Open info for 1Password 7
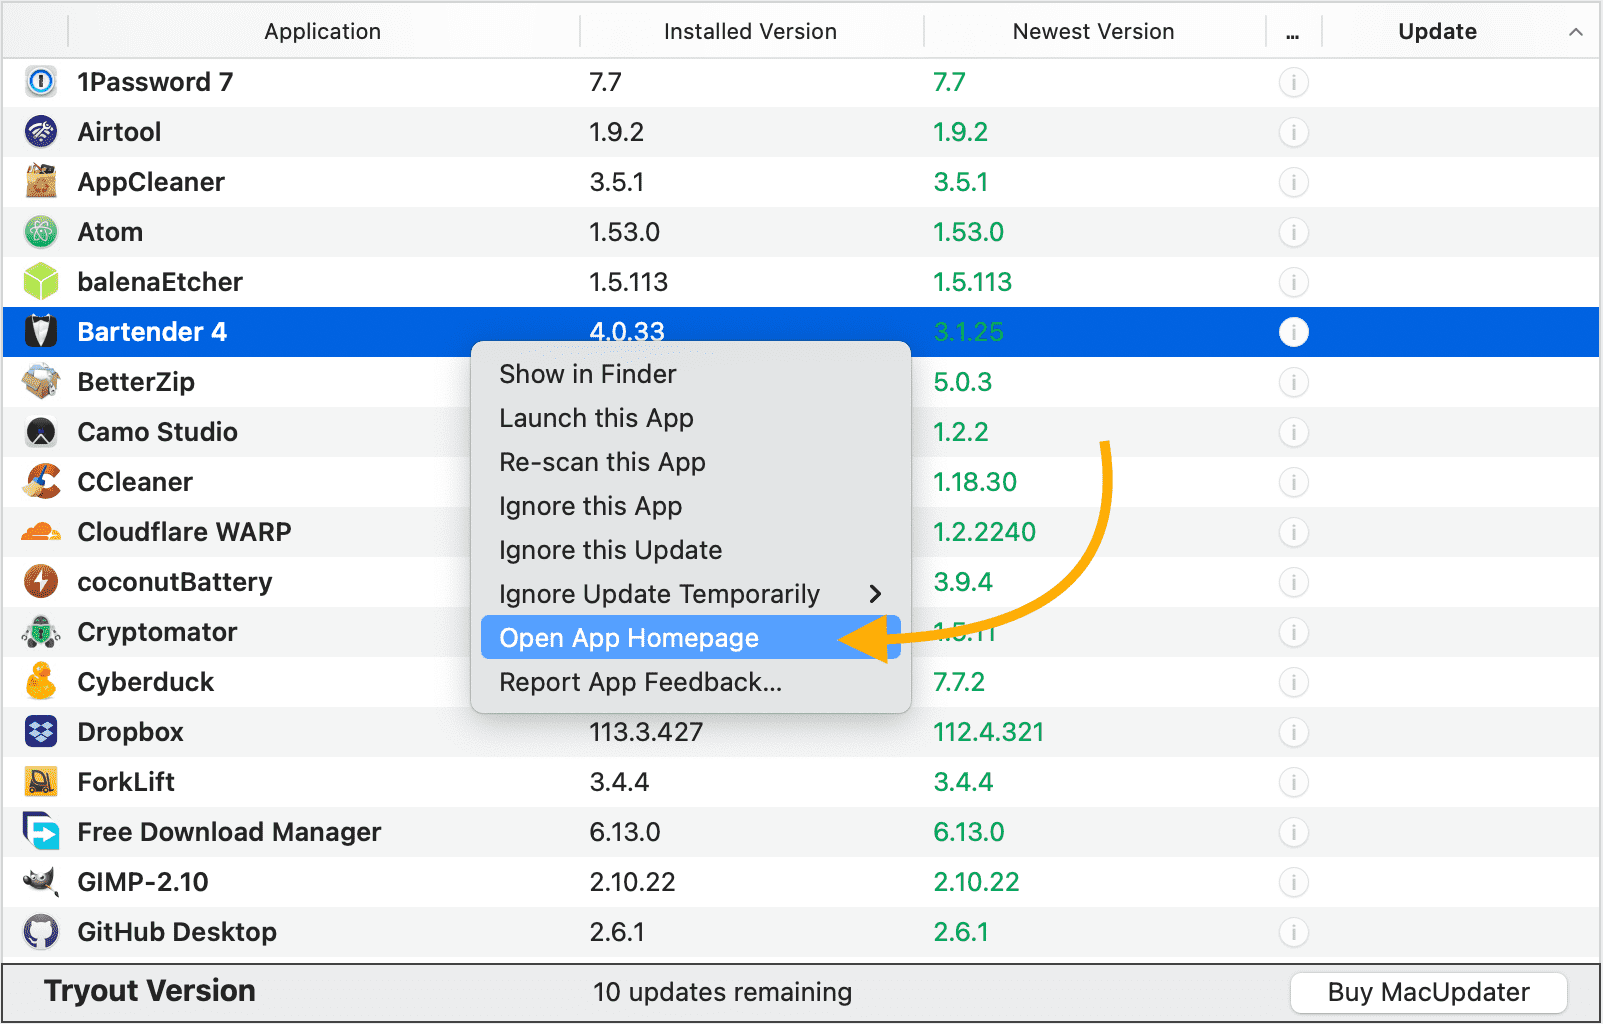Image resolution: width=1603 pixels, height=1024 pixels. click(x=1294, y=82)
